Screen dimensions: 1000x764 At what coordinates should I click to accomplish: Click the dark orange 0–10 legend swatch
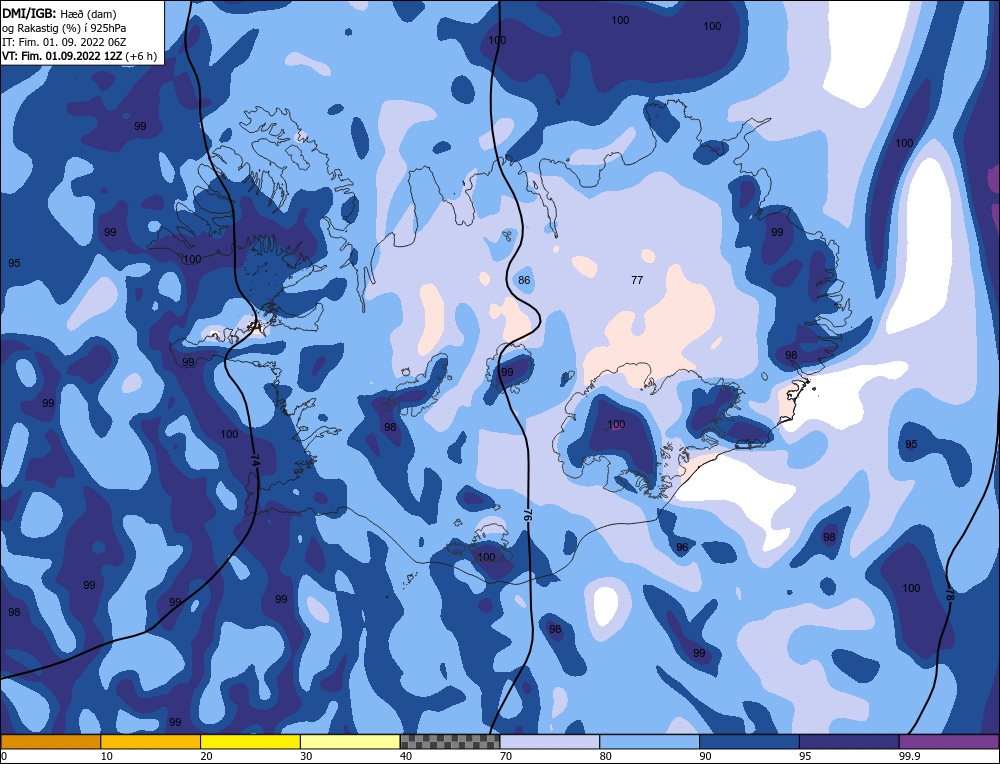(x=51, y=742)
